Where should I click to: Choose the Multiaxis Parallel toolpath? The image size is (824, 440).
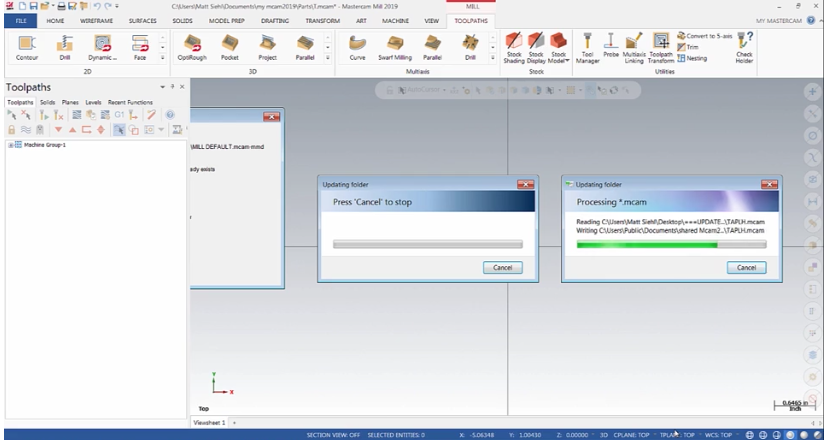[432, 47]
